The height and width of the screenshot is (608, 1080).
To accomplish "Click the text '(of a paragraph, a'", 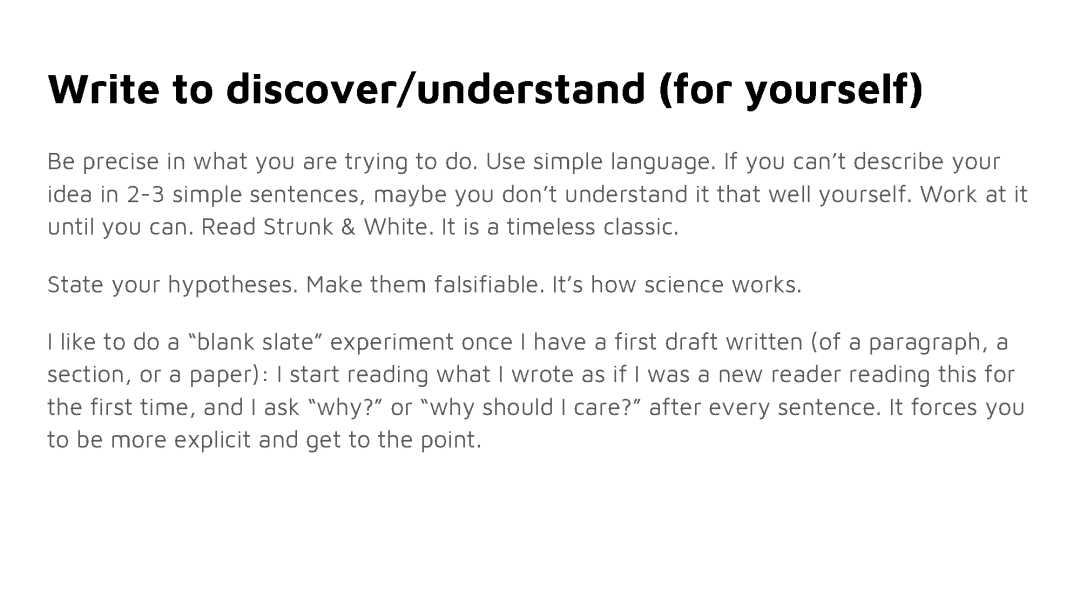I will coord(908,343).
